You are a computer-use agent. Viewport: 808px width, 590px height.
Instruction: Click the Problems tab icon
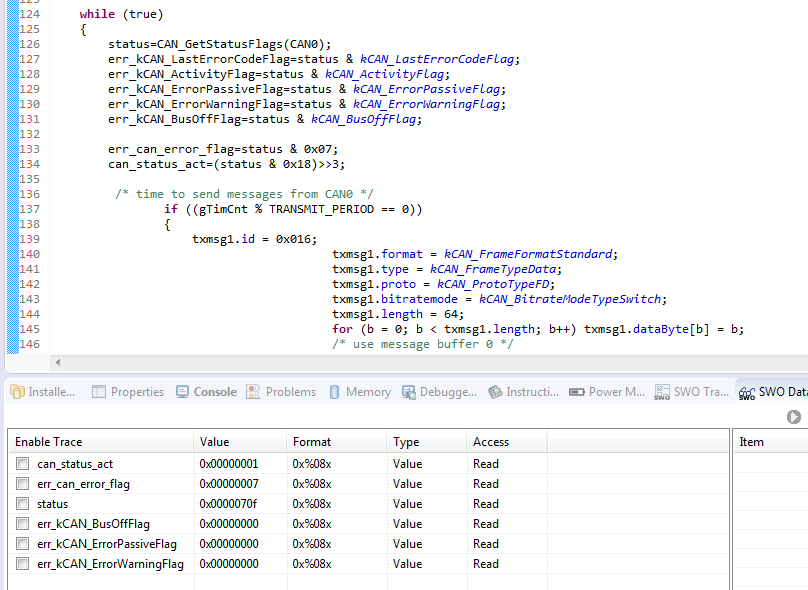[253, 392]
